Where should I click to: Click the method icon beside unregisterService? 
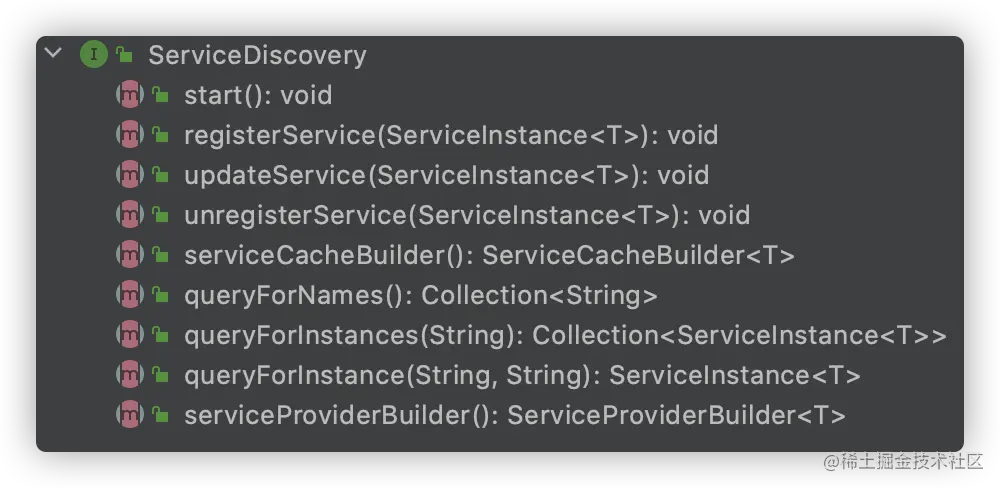[x=130, y=215]
